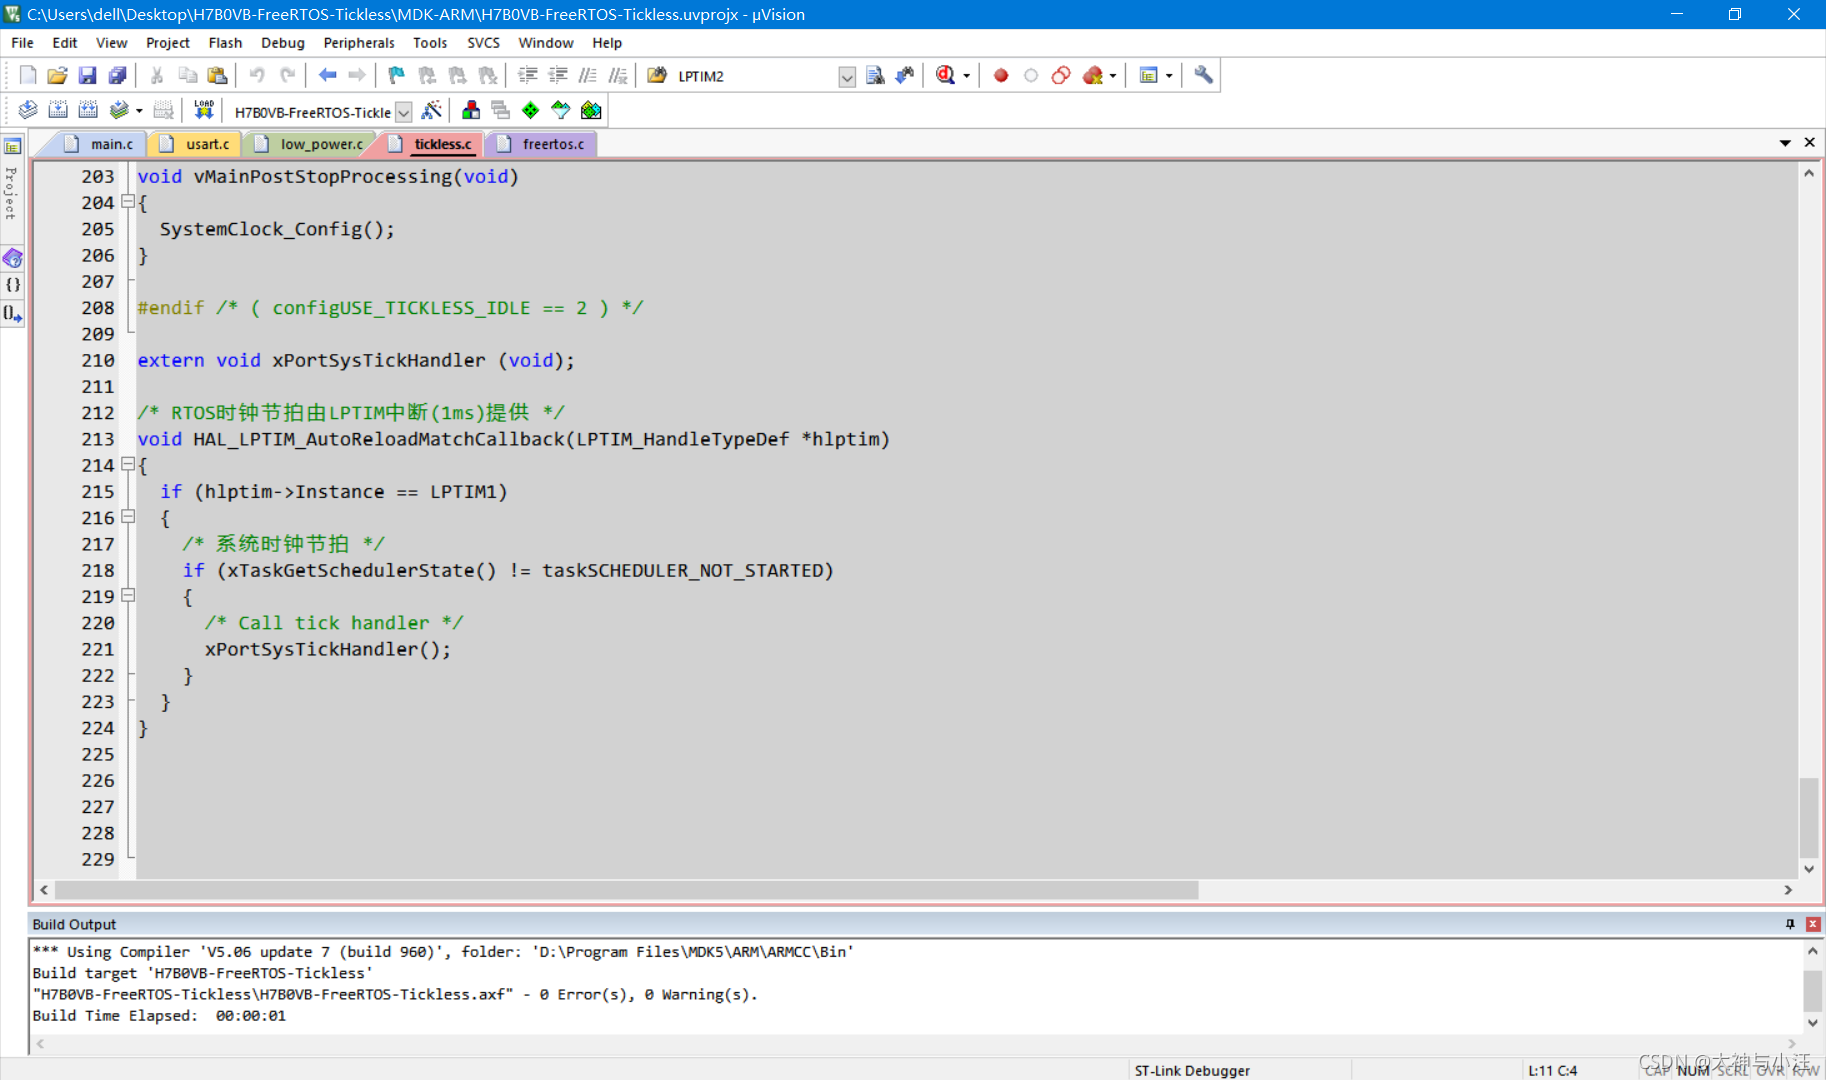The height and width of the screenshot is (1080, 1826).
Task: Download code to target flash via LOAD icon
Action: 203,110
